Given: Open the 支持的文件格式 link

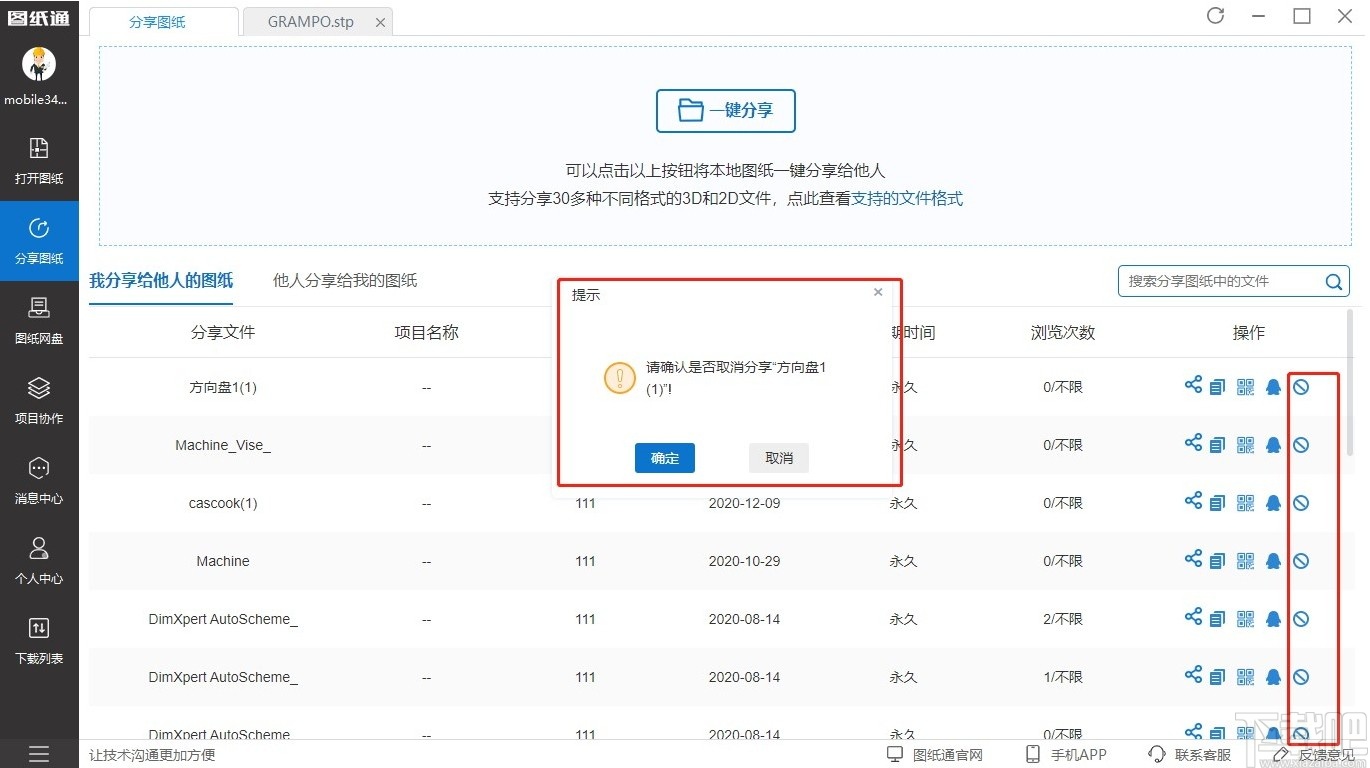Looking at the screenshot, I should 907,198.
